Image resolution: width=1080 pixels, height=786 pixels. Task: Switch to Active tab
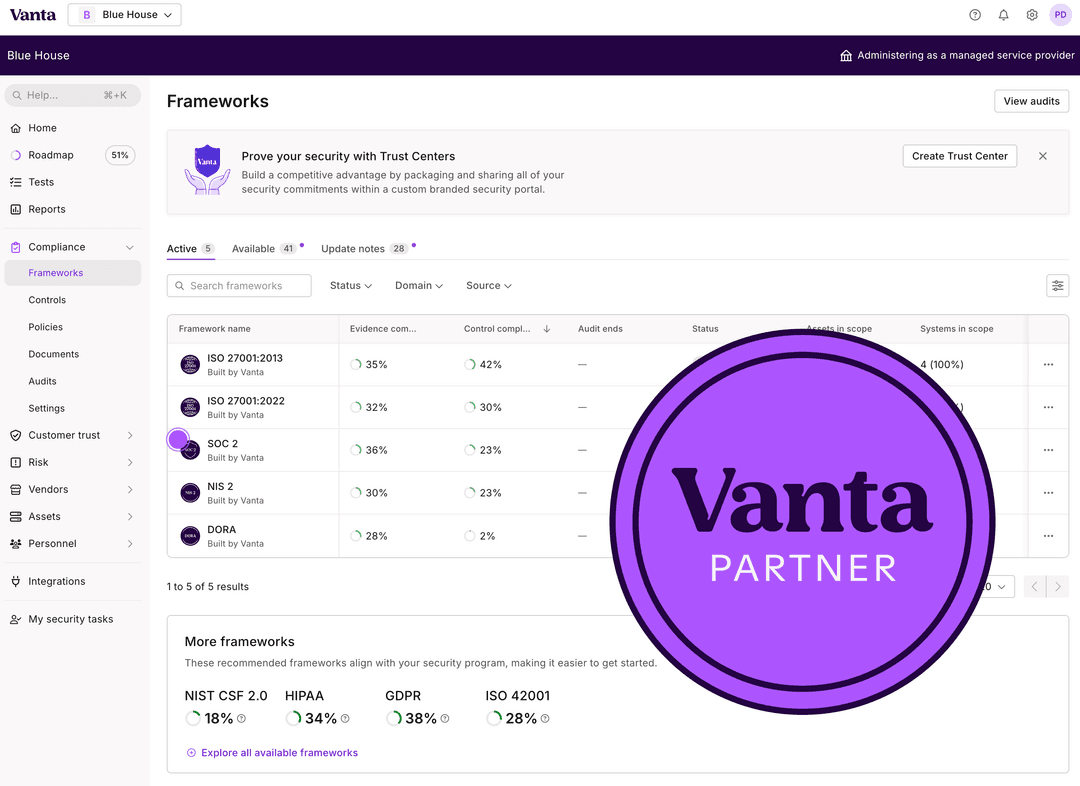pyautogui.click(x=191, y=249)
